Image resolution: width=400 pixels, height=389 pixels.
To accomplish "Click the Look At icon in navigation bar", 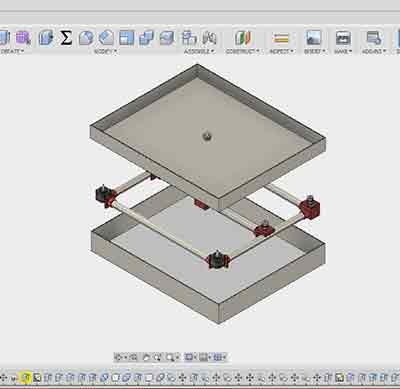I will pyautogui.click(x=133, y=357).
